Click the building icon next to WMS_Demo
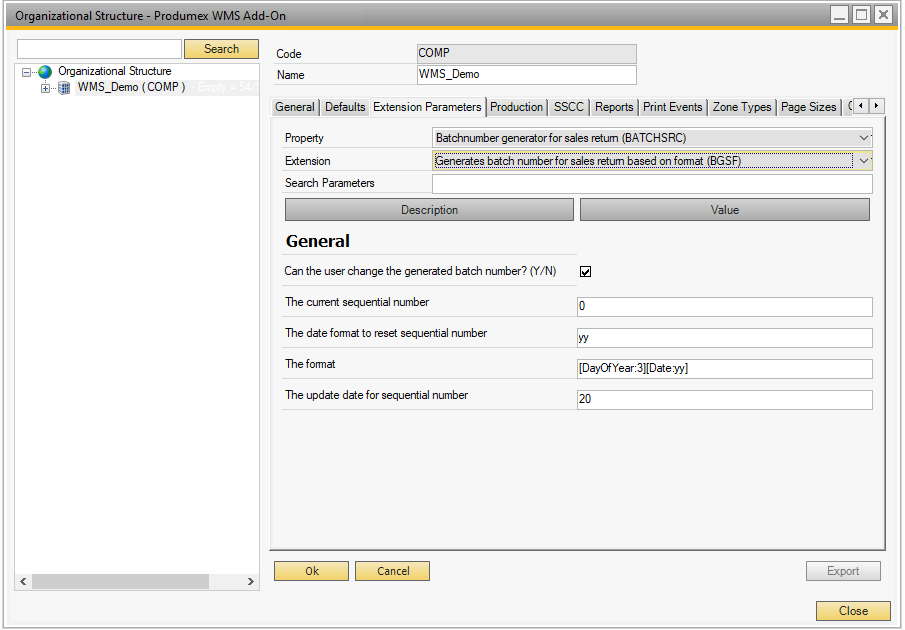905x630 pixels. pos(64,88)
